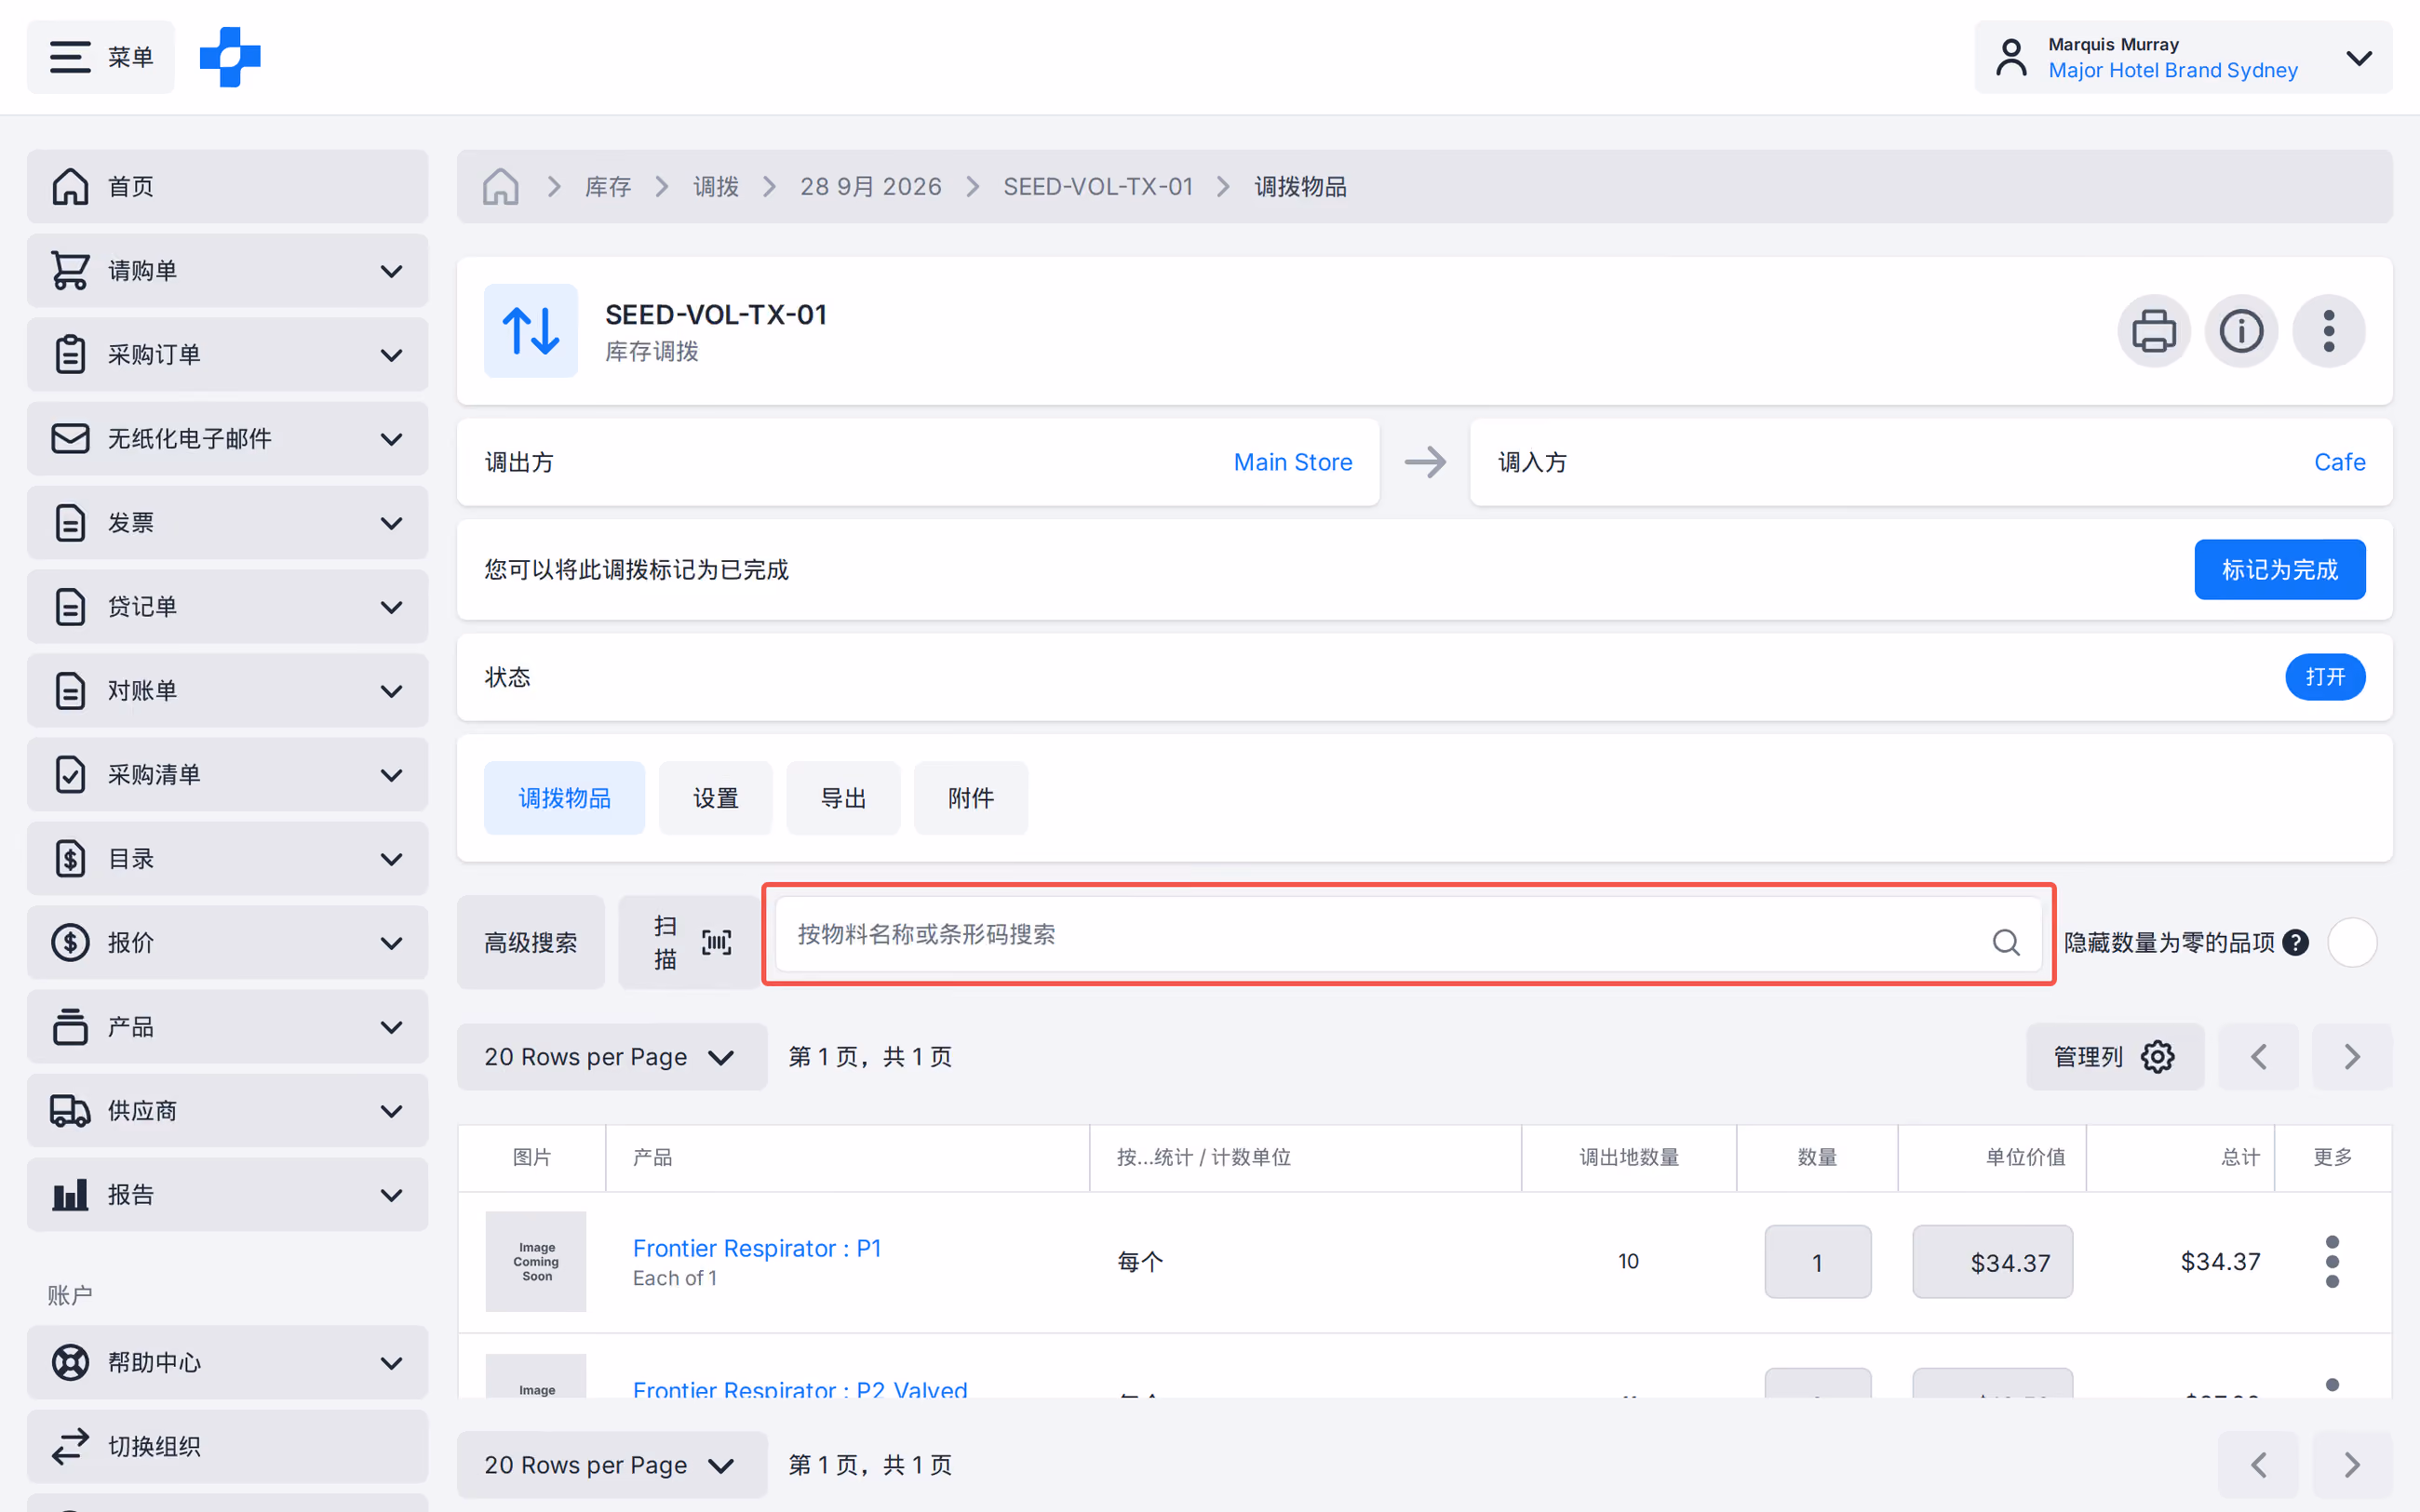Click previous page arrow in bottom pagination

pyautogui.click(x=2258, y=1465)
